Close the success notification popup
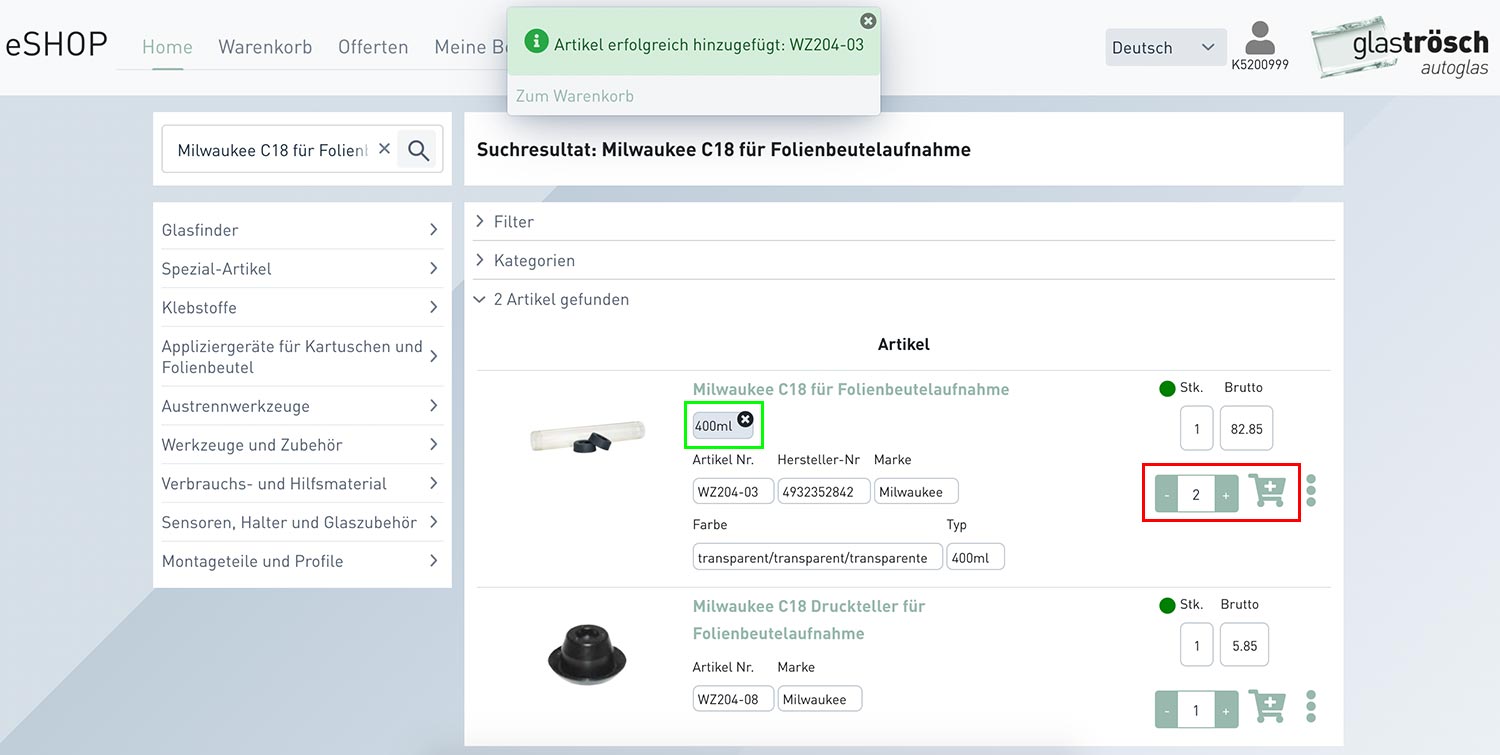This screenshot has height=755, width=1500. click(868, 21)
